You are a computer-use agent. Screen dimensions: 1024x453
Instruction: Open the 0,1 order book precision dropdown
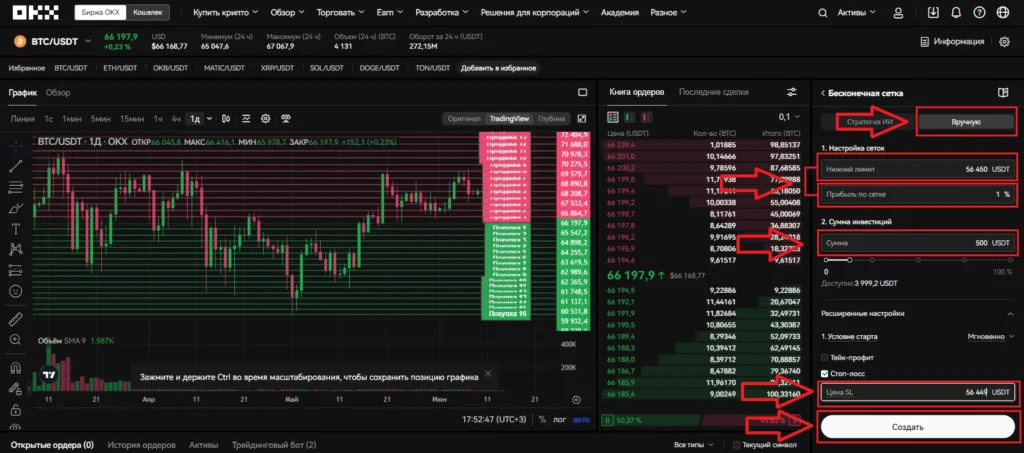[x=789, y=117]
